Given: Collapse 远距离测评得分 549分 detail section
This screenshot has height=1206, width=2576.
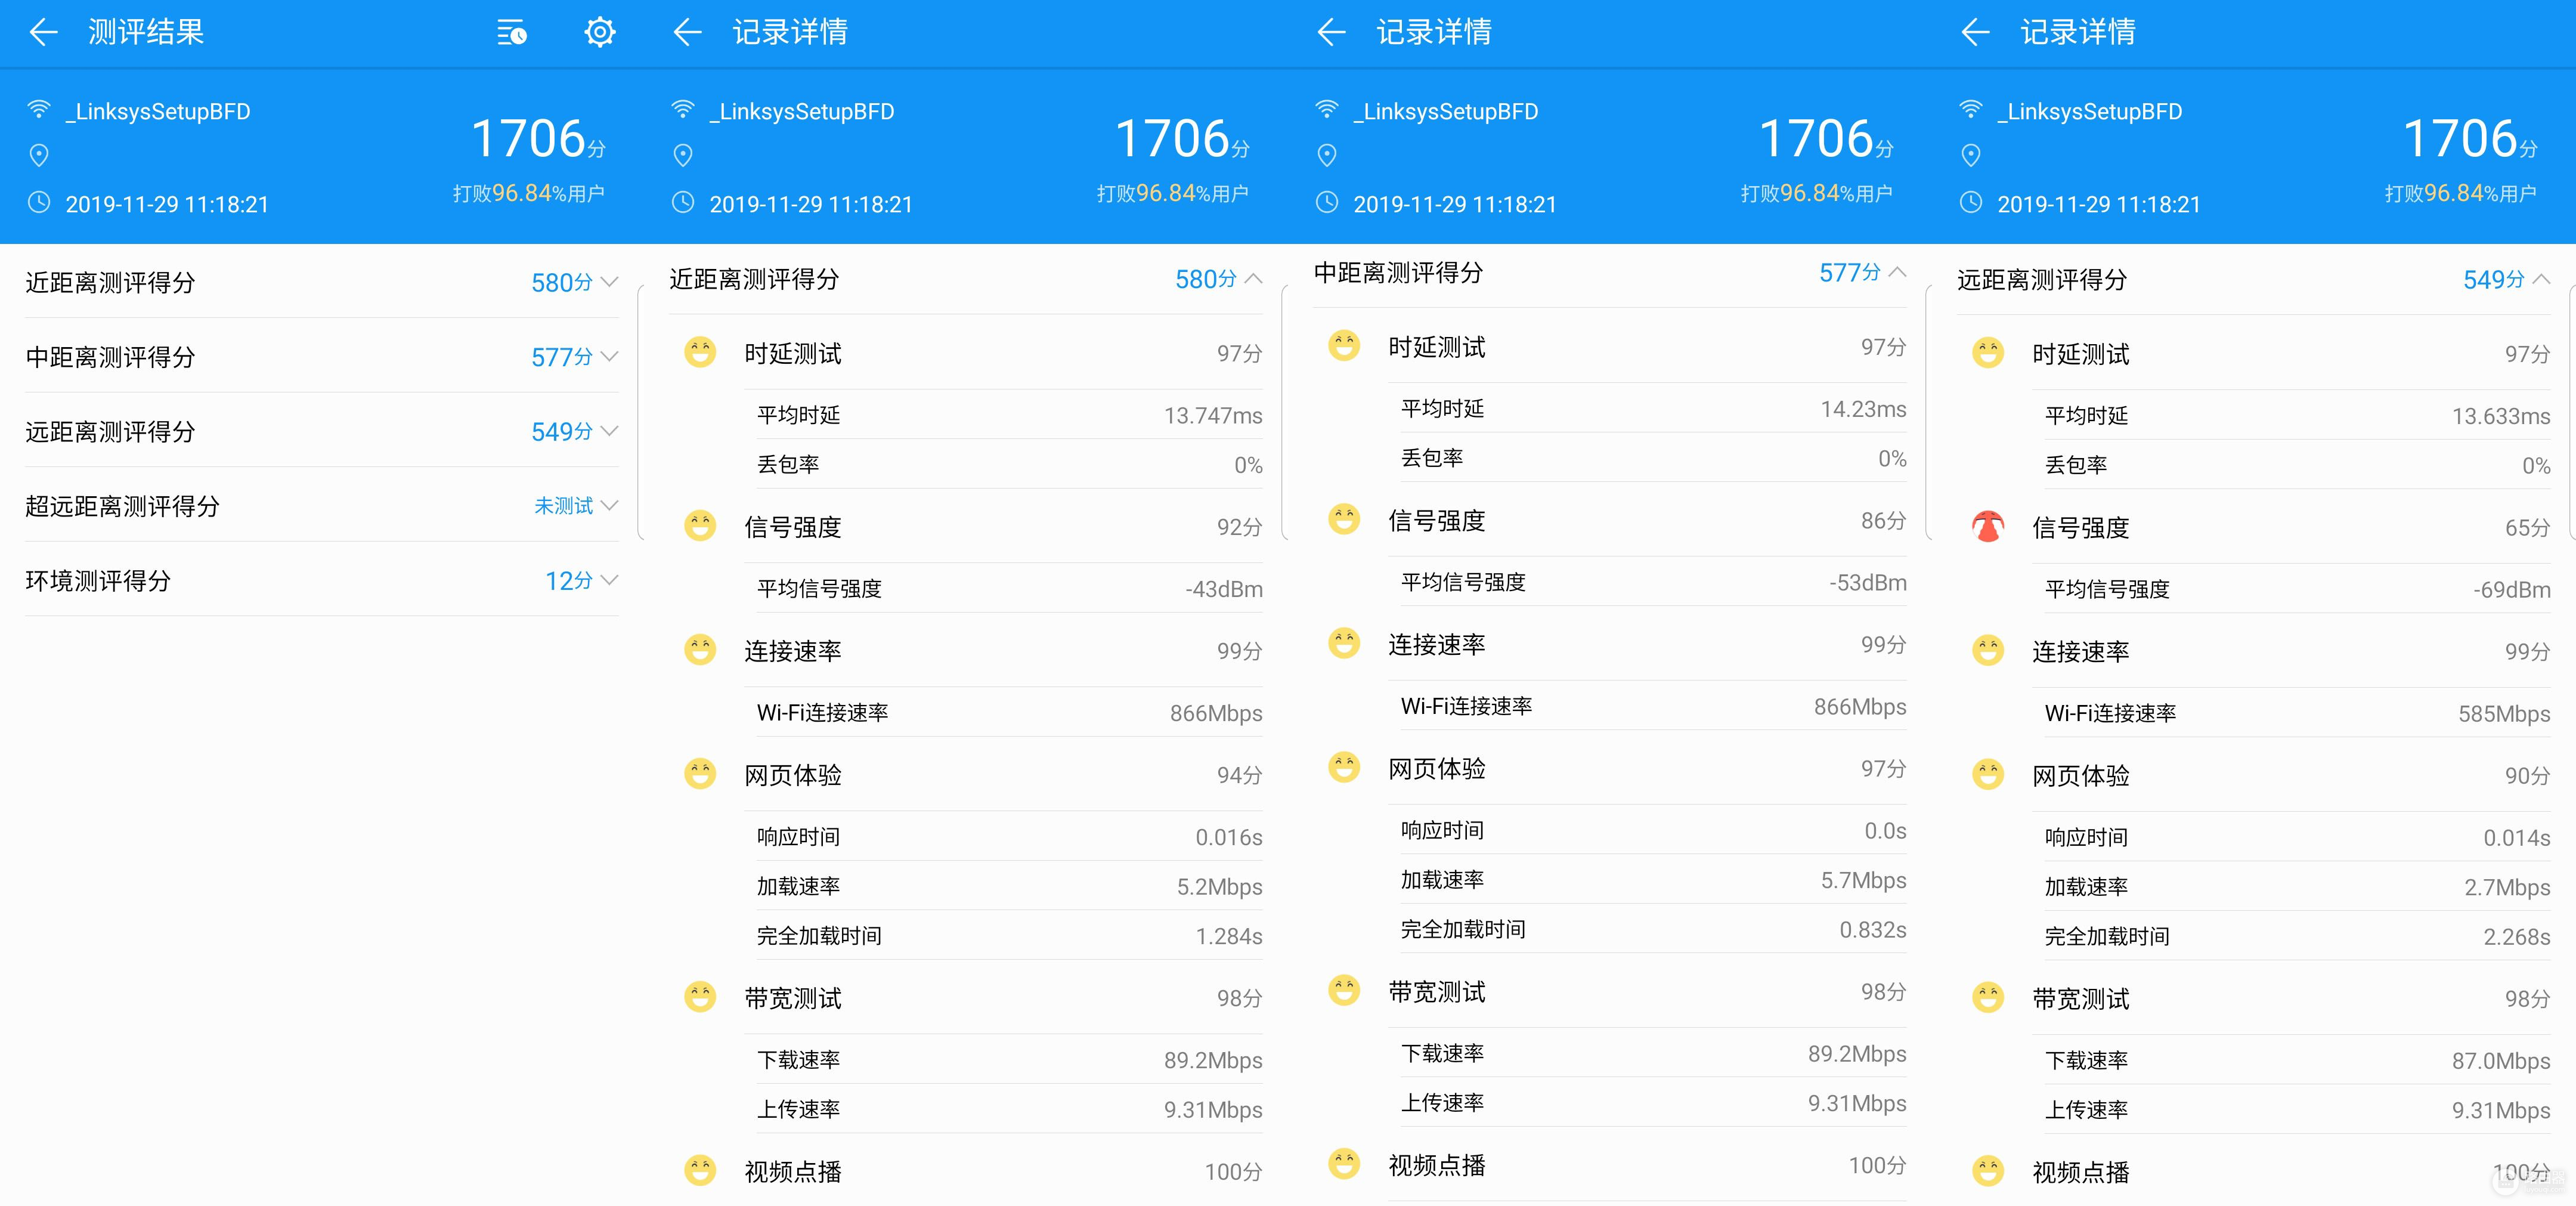Looking at the screenshot, I should click(x=2541, y=279).
